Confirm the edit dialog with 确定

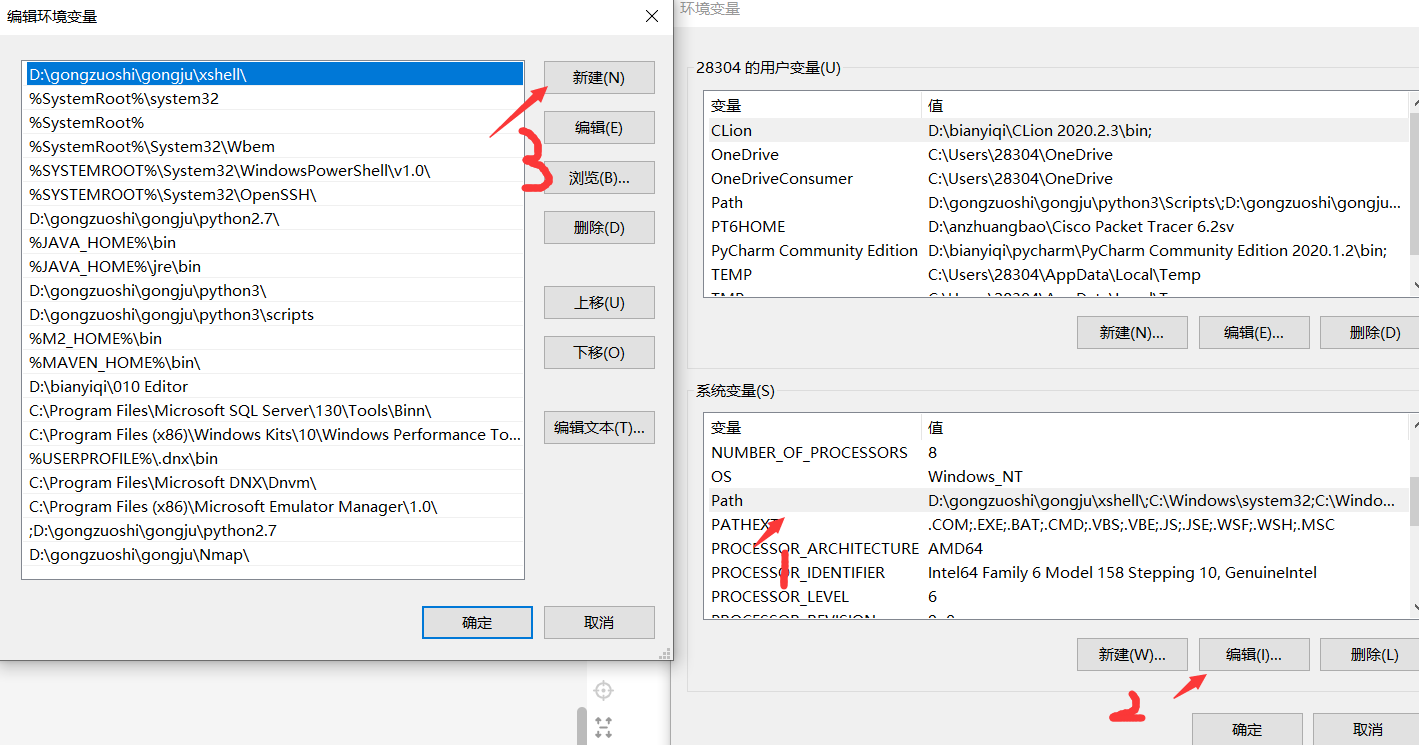pos(477,622)
